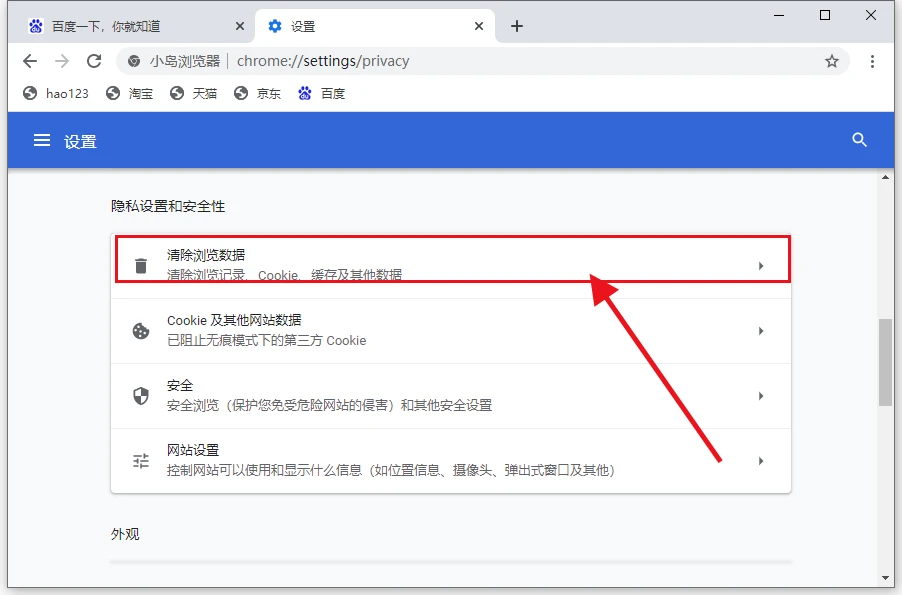The height and width of the screenshot is (595, 902).
Task: Open the settings hamburger menu
Action: pyautogui.click(x=41, y=140)
